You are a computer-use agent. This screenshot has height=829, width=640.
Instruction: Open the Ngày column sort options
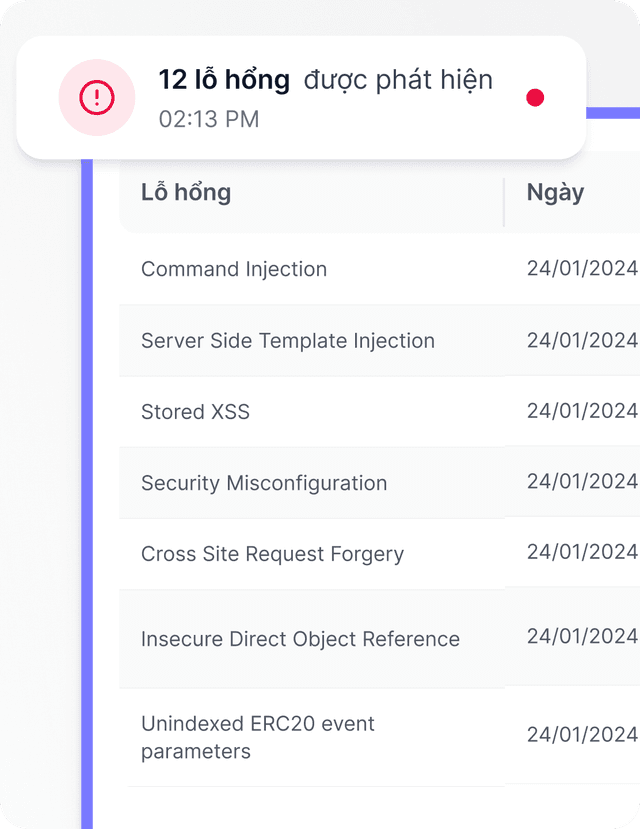(x=556, y=192)
